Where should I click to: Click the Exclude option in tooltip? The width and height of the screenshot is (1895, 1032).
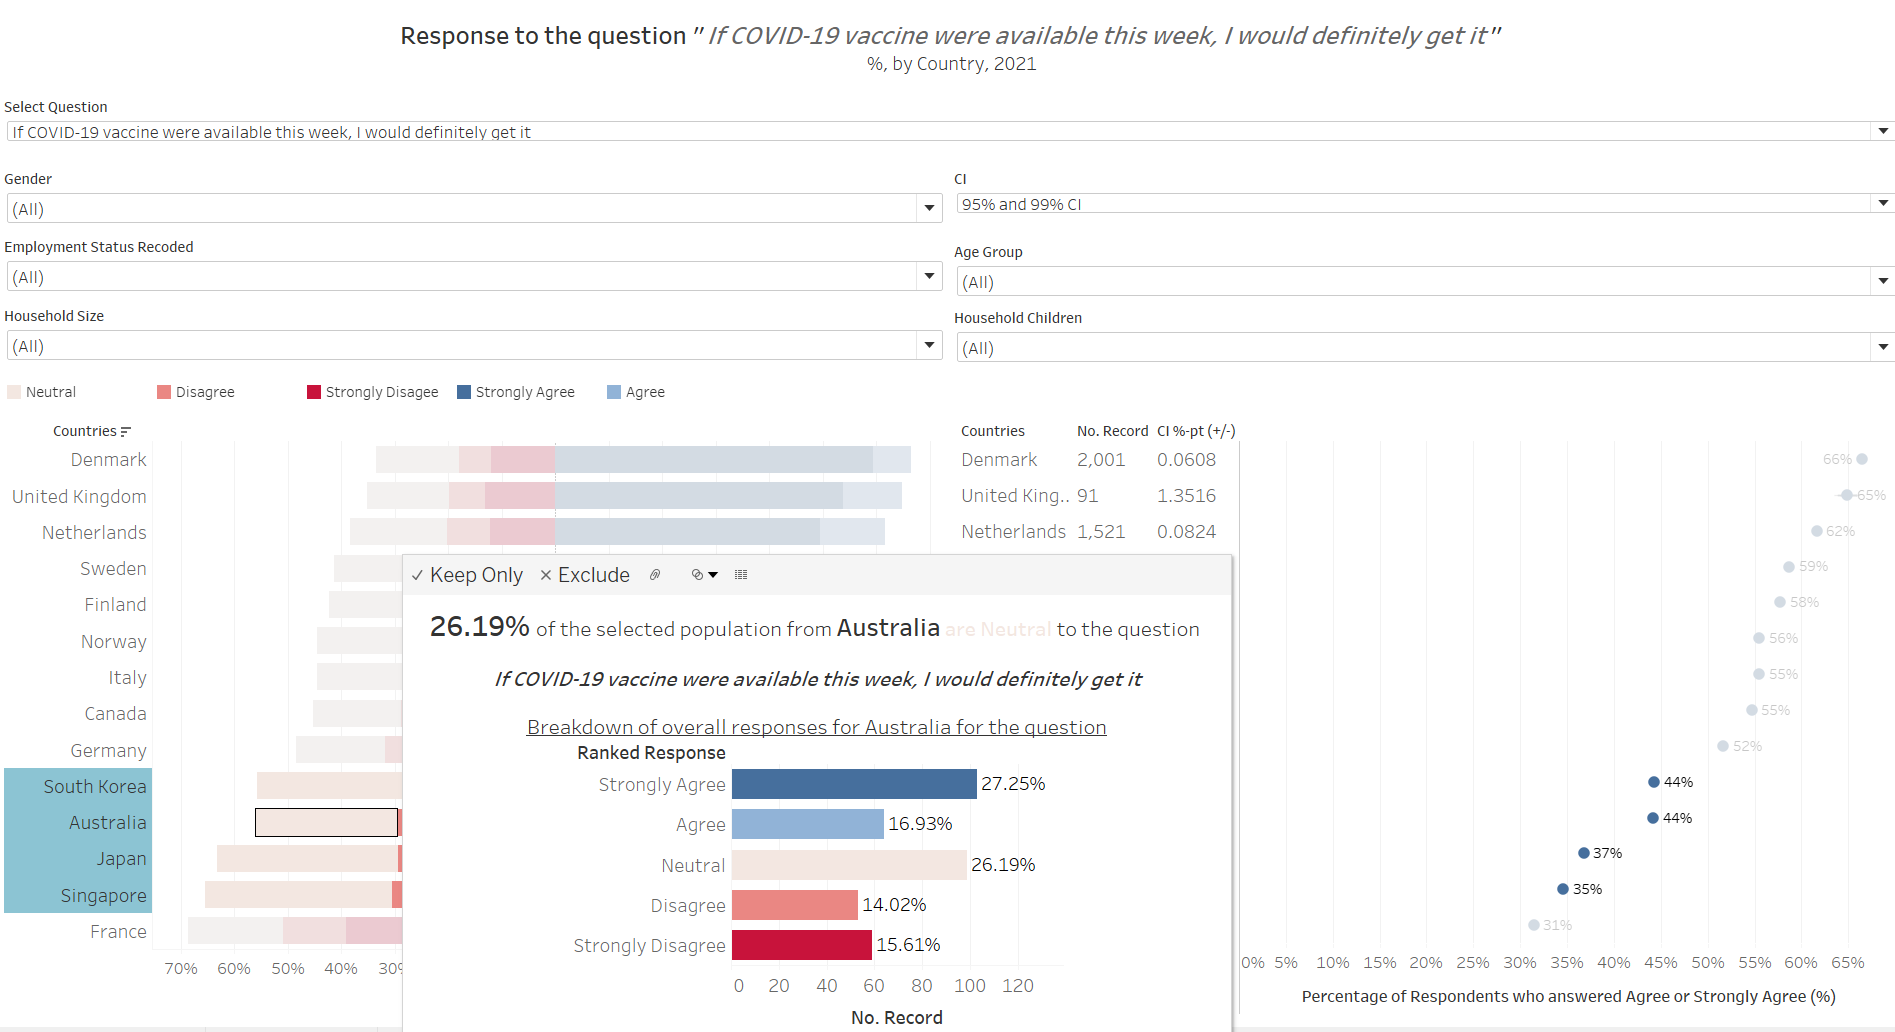[x=585, y=575]
